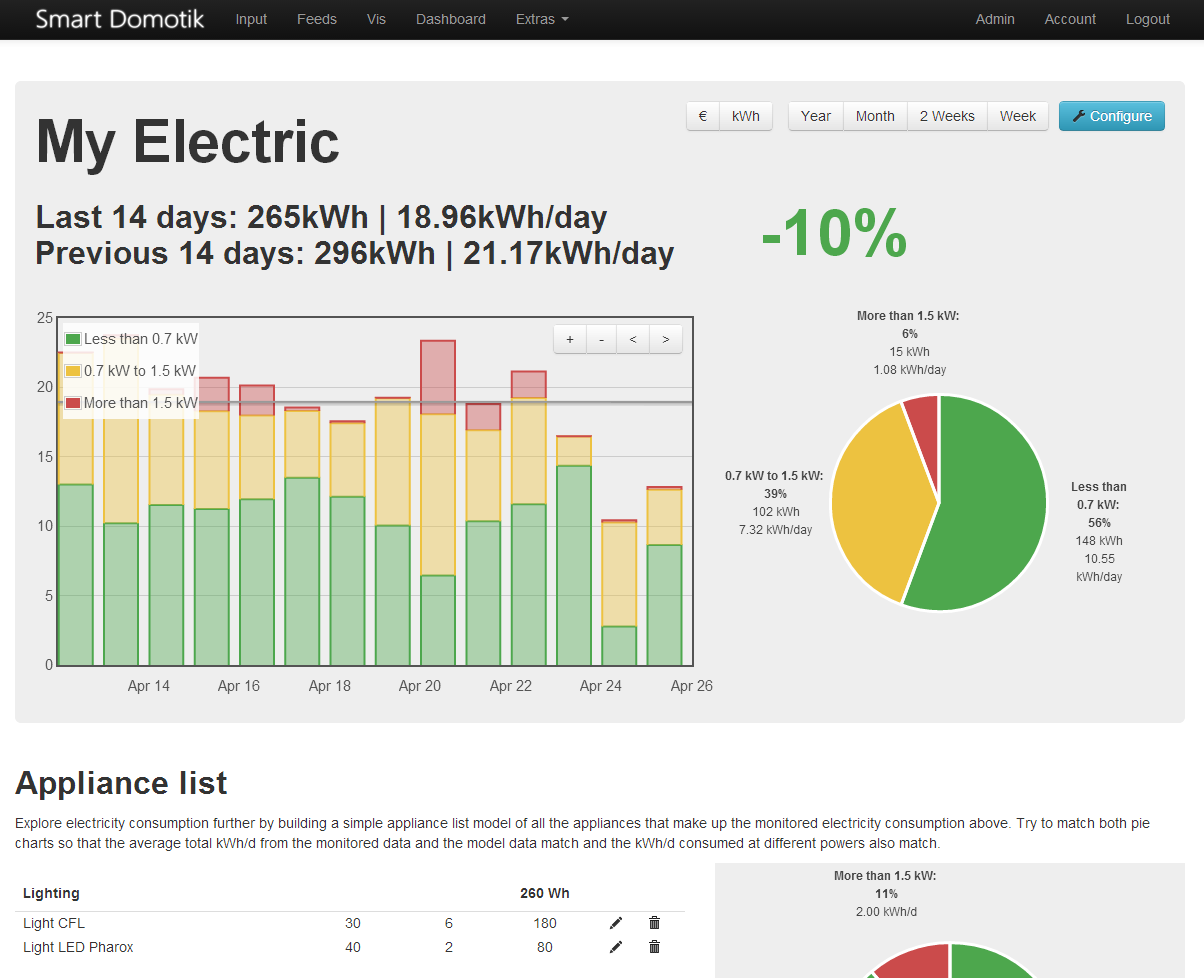Screen dimensions: 1204x978
Task: Open the Vis menu item
Action: [x=376, y=19]
